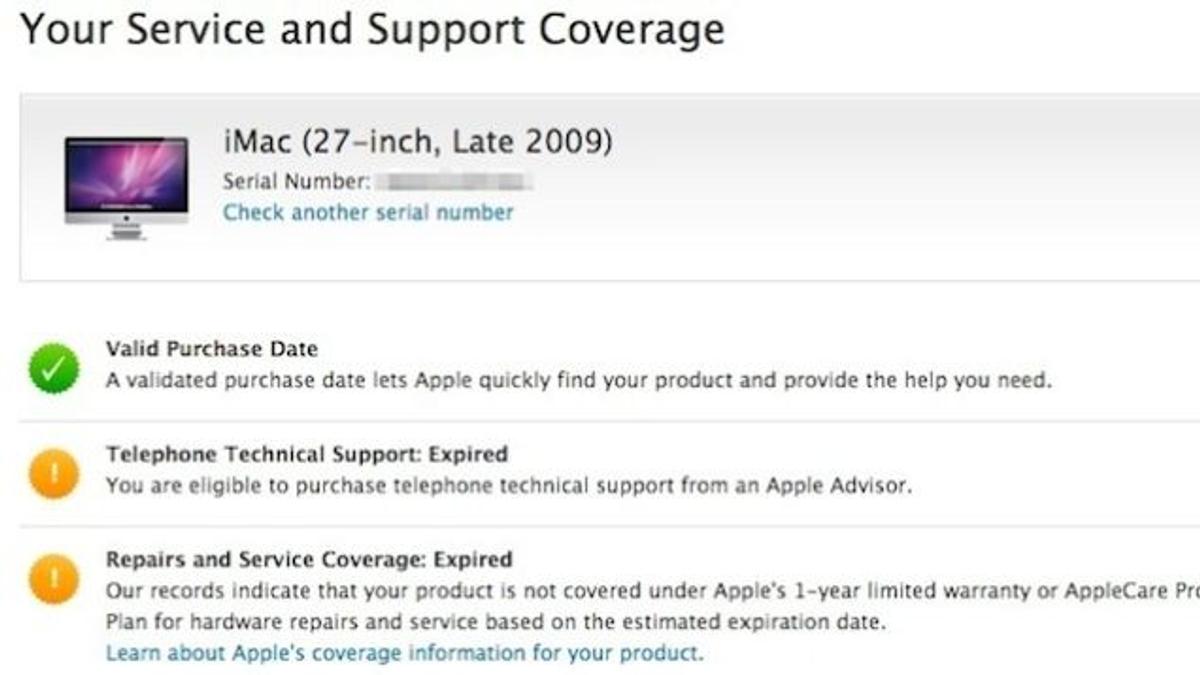The width and height of the screenshot is (1200, 675).
Task: Click the sentence about purchasing telephone technical support
Action: click(508, 487)
